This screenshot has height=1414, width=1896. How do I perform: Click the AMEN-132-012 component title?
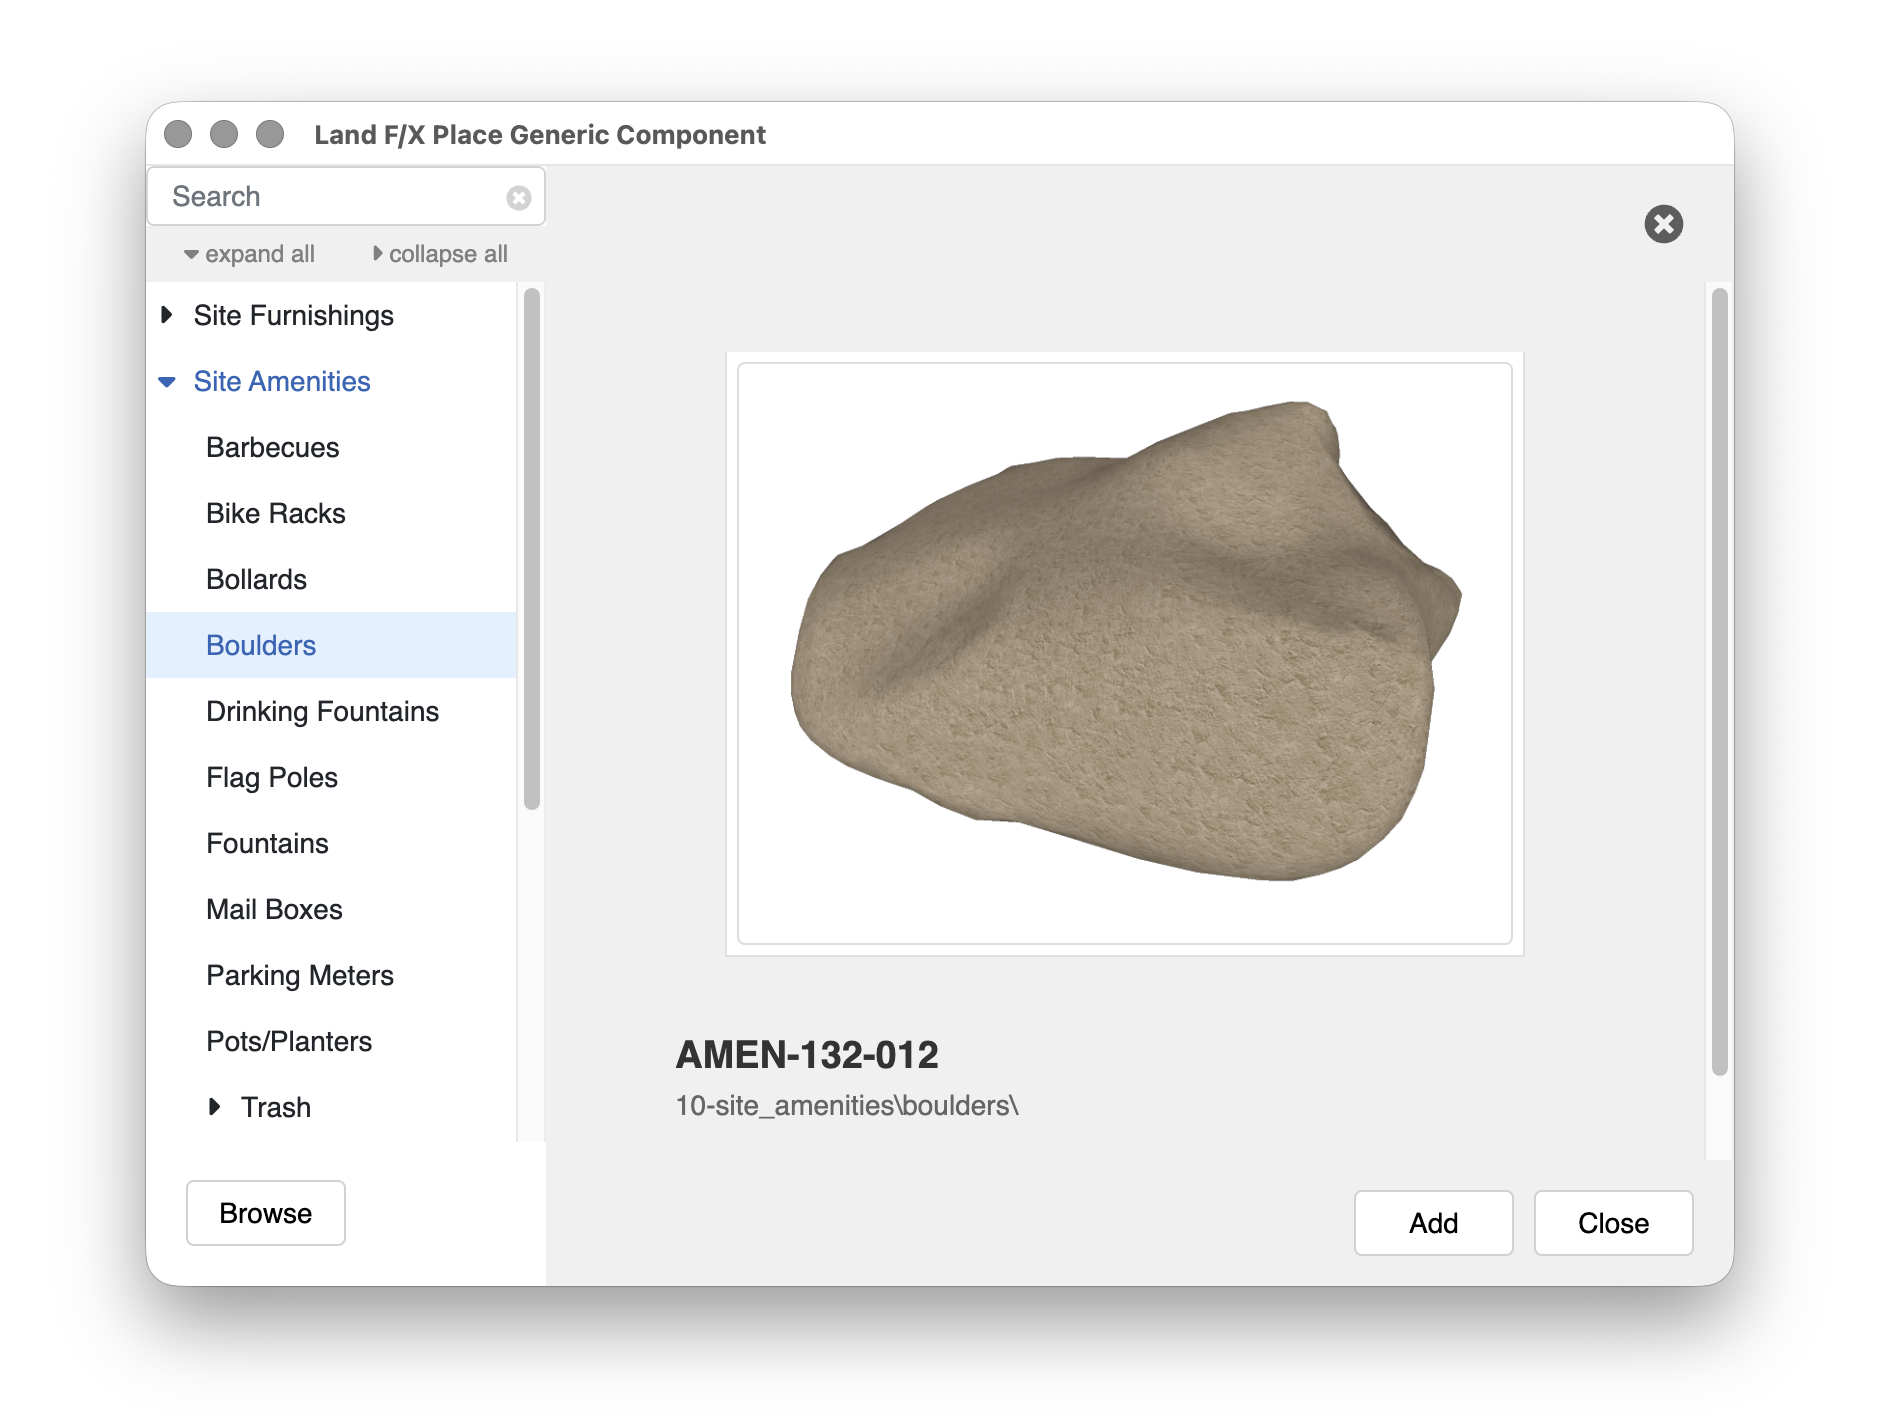[807, 1054]
